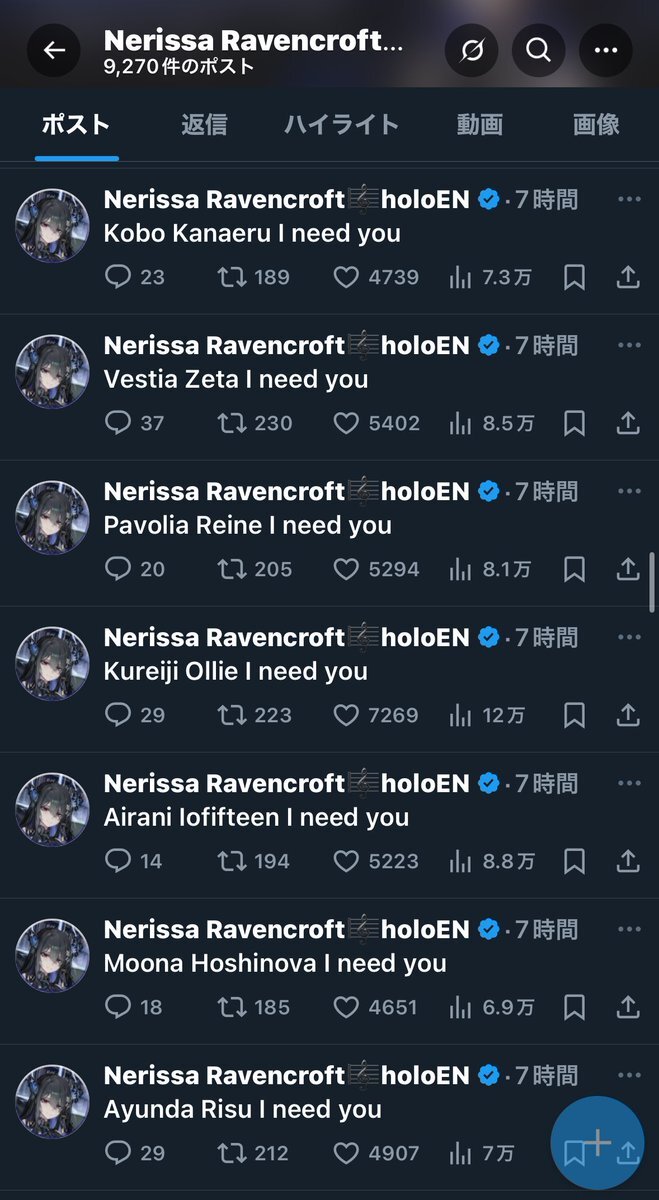Compose a new post with plus button

click(597, 1143)
